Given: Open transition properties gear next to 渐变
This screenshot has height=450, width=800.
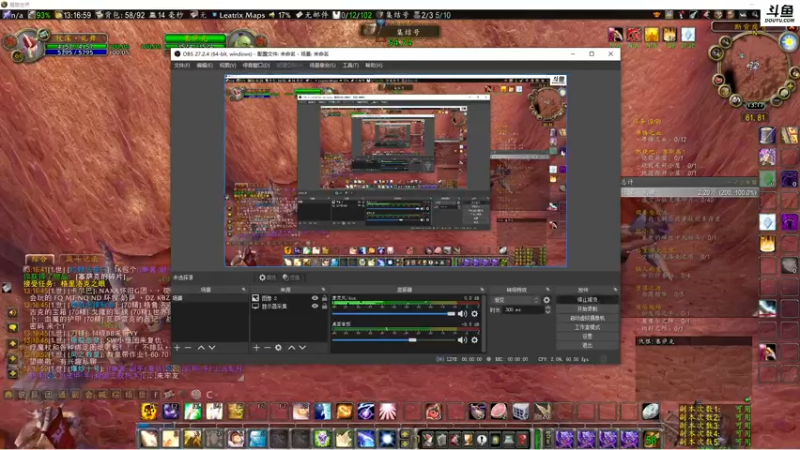Looking at the screenshot, I should pos(546,300).
